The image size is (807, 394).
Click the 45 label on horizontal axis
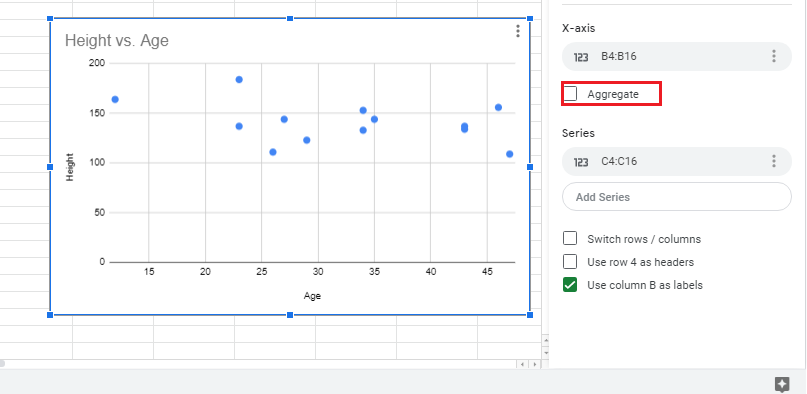[x=486, y=272]
